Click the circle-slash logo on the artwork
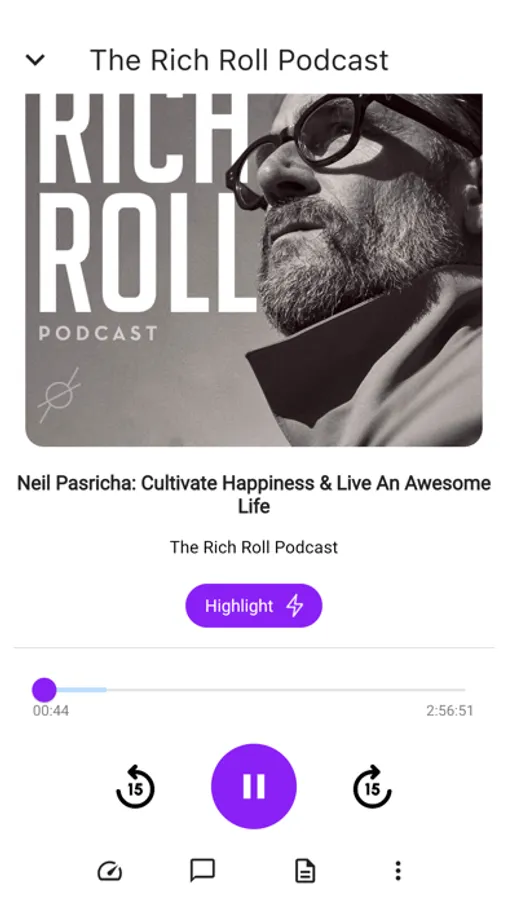 pyautogui.click(x=59, y=395)
